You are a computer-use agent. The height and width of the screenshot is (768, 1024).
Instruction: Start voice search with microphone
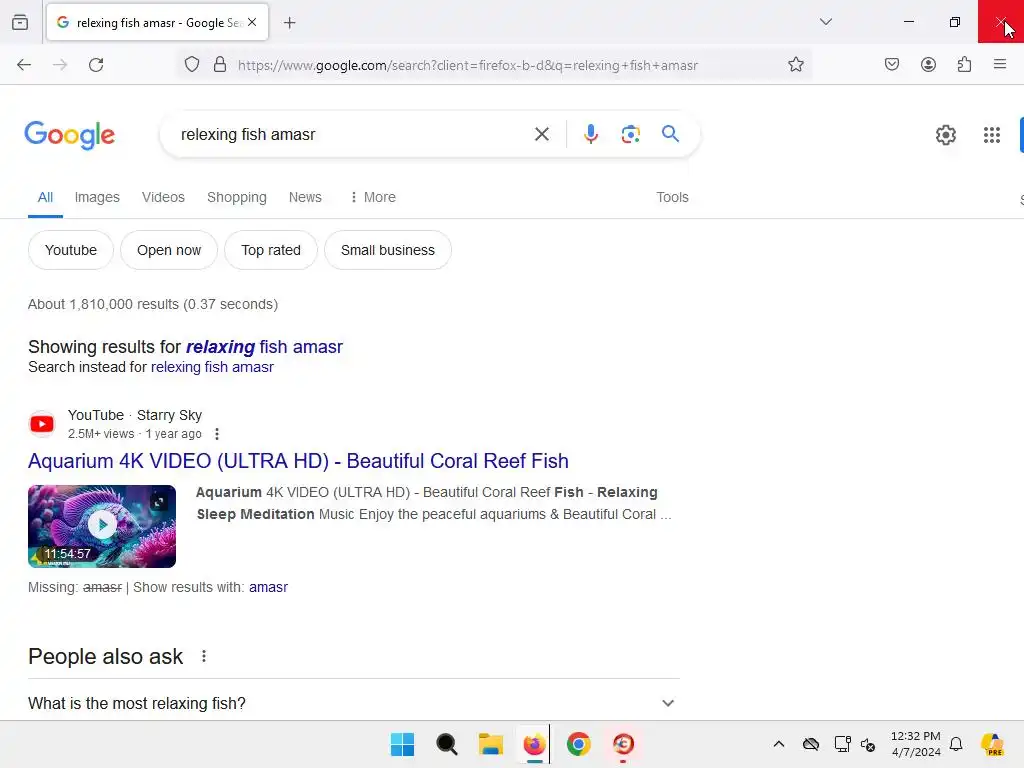click(590, 135)
